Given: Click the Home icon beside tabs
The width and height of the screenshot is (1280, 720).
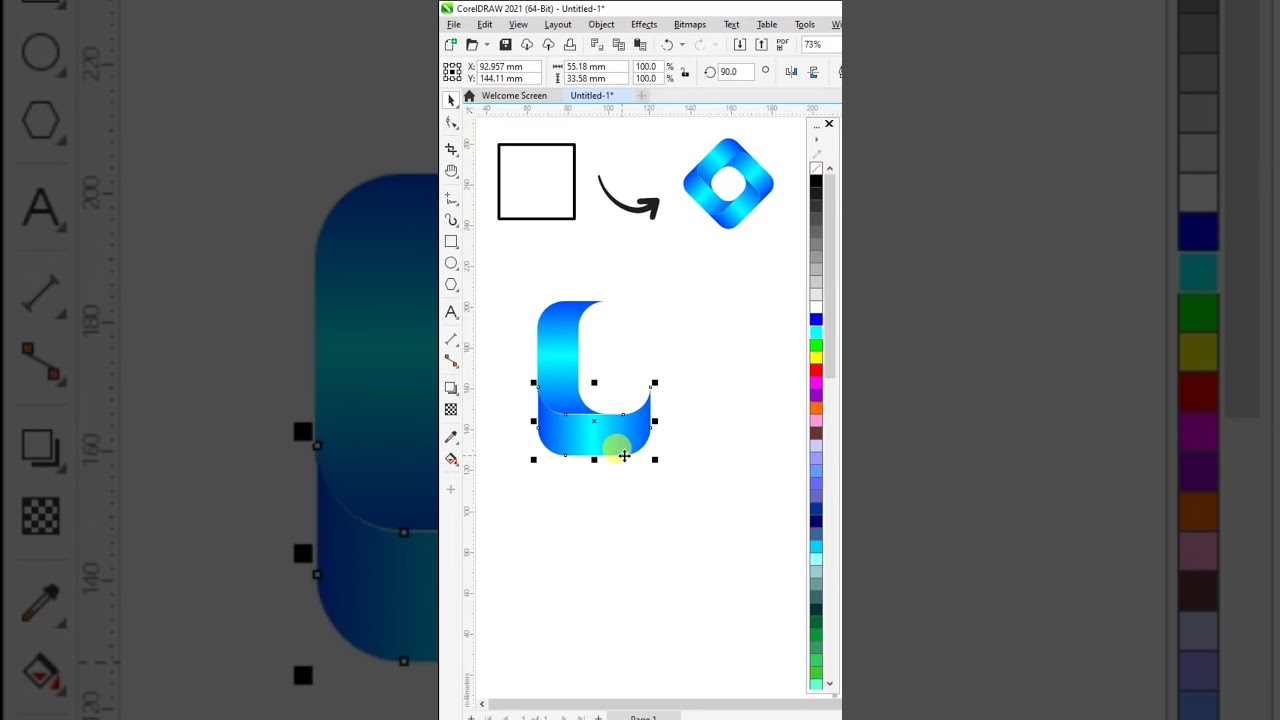Looking at the screenshot, I should pyautogui.click(x=469, y=96).
